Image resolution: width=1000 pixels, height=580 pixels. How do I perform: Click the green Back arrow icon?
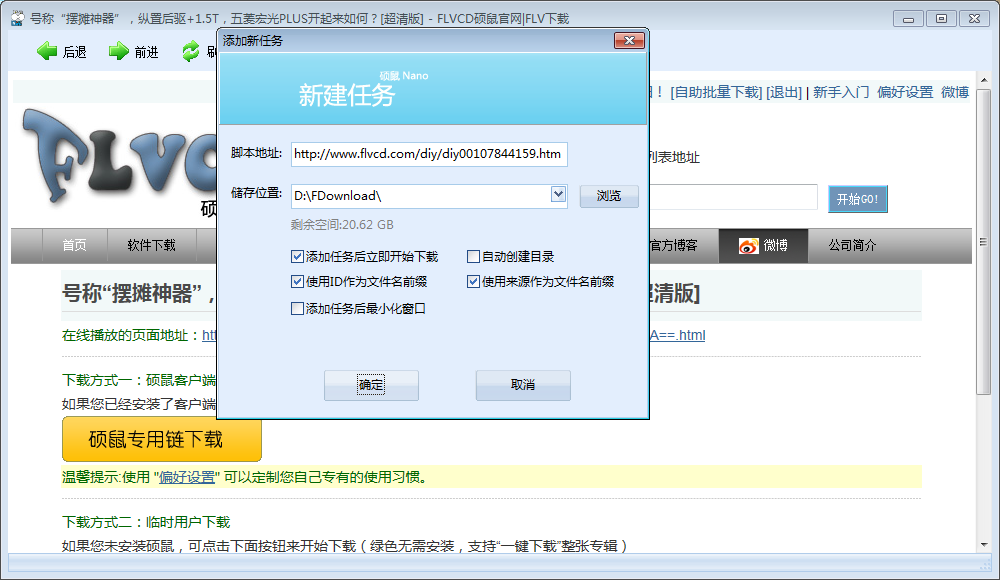pyautogui.click(x=47, y=51)
